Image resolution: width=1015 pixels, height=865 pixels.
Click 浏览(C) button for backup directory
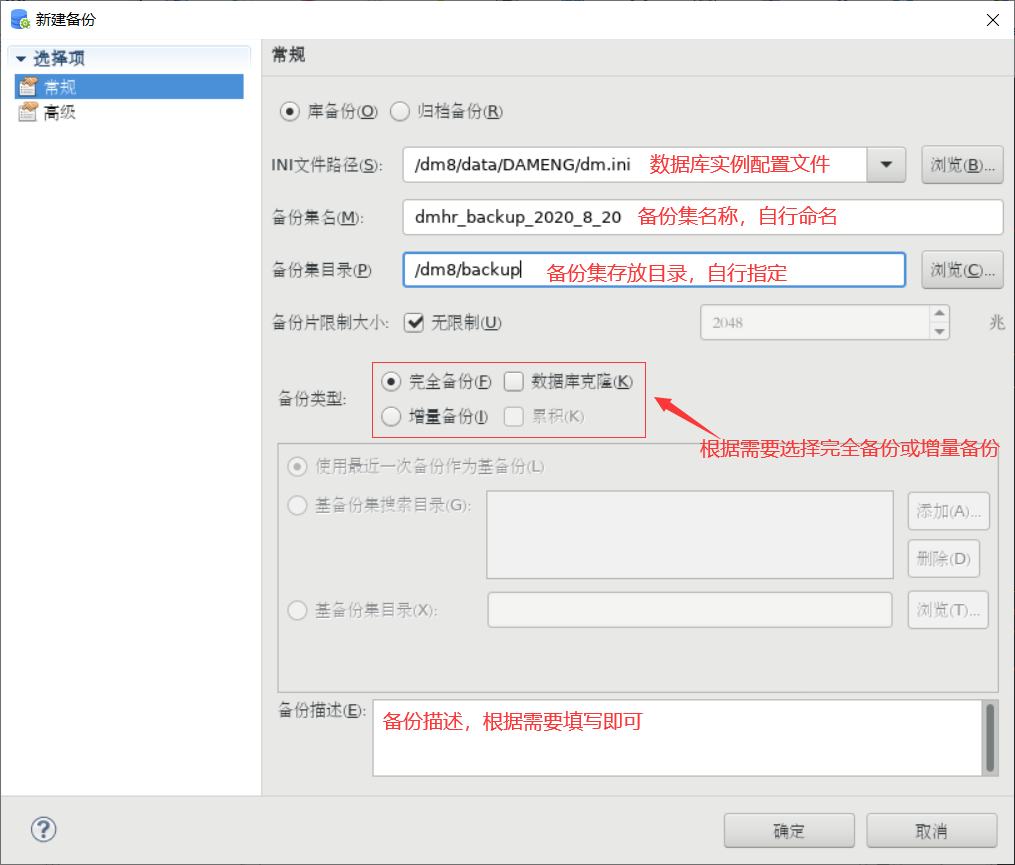962,269
